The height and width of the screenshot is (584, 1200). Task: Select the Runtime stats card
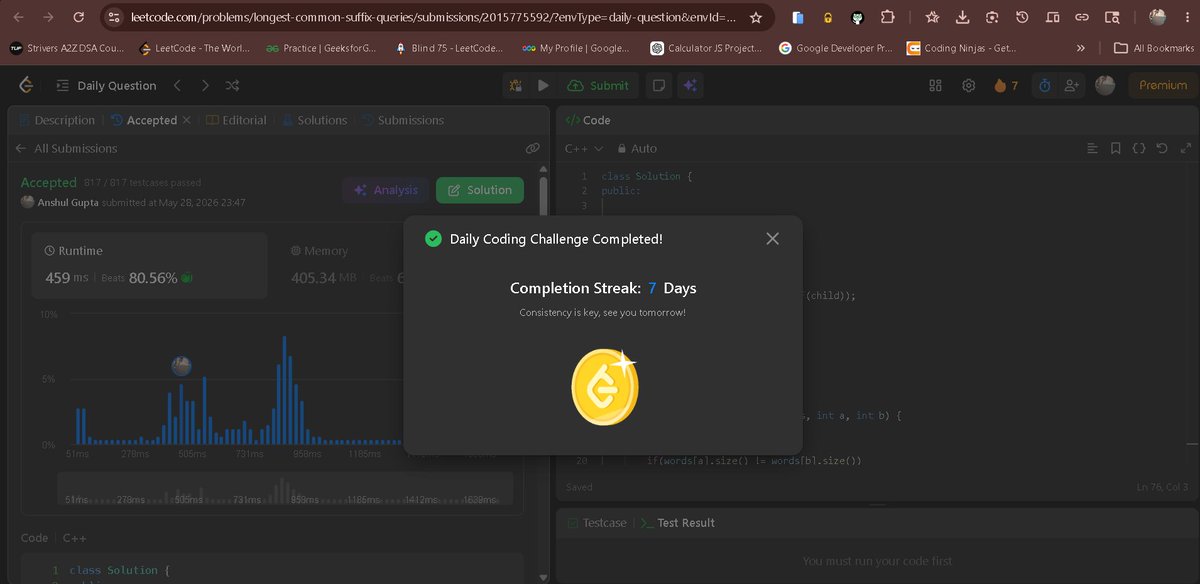click(x=149, y=266)
